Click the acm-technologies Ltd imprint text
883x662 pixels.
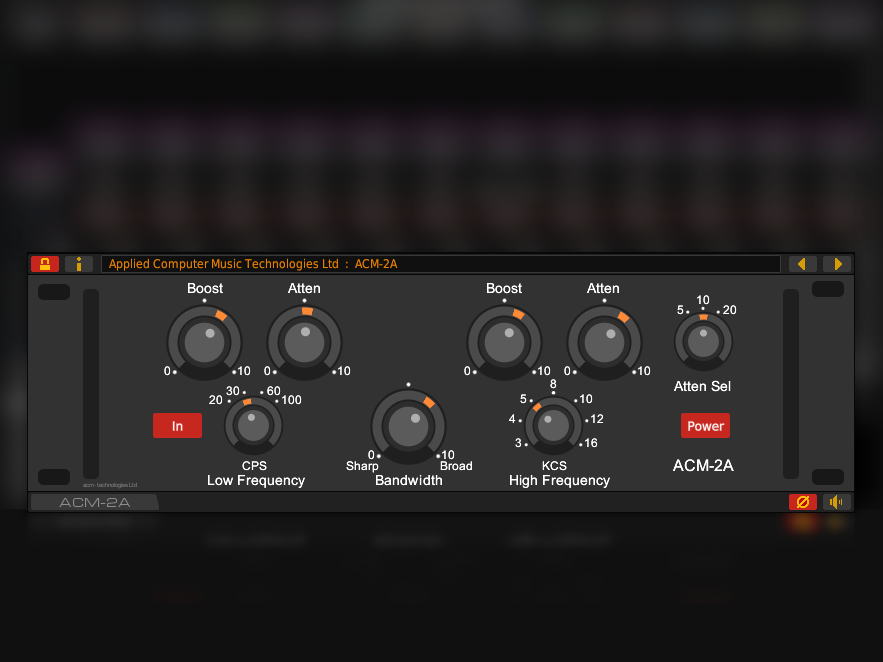110,483
